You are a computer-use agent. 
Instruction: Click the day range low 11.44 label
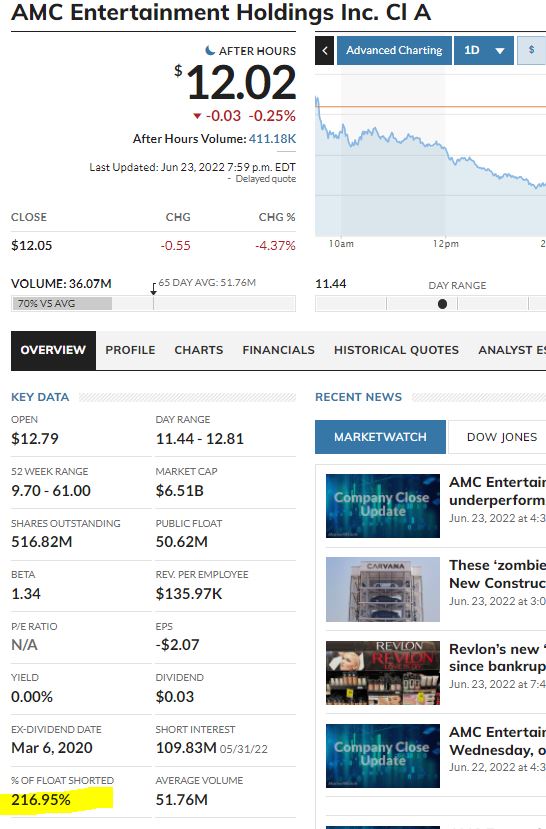tap(331, 284)
